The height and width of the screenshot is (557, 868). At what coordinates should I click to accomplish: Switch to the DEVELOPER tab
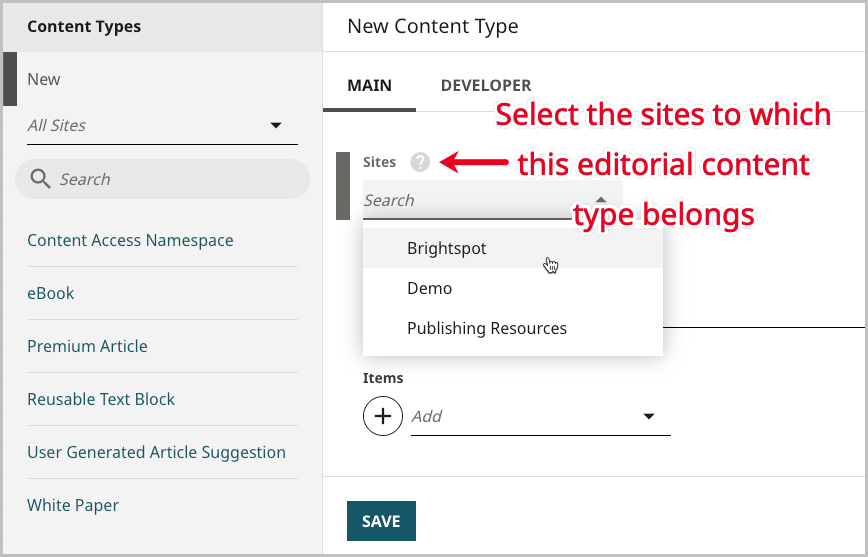coord(486,85)
